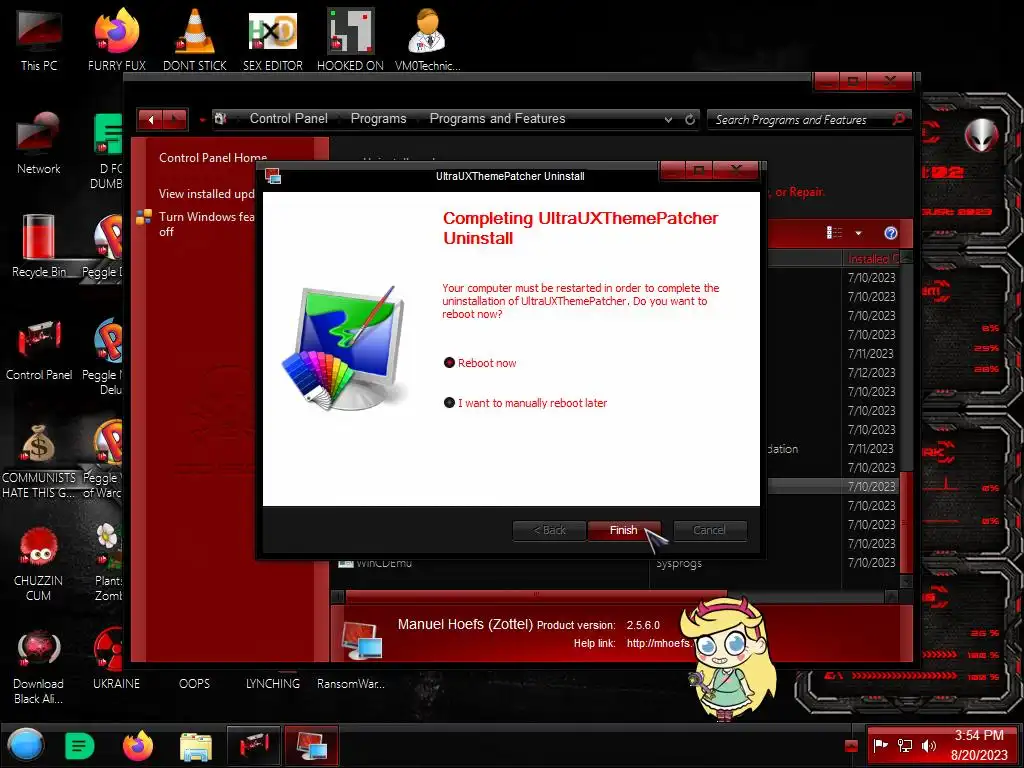The image size is (1024, 768).
Task: Select the Reboot now radio button
Action: pyautogui.click(x=449, y=363)
